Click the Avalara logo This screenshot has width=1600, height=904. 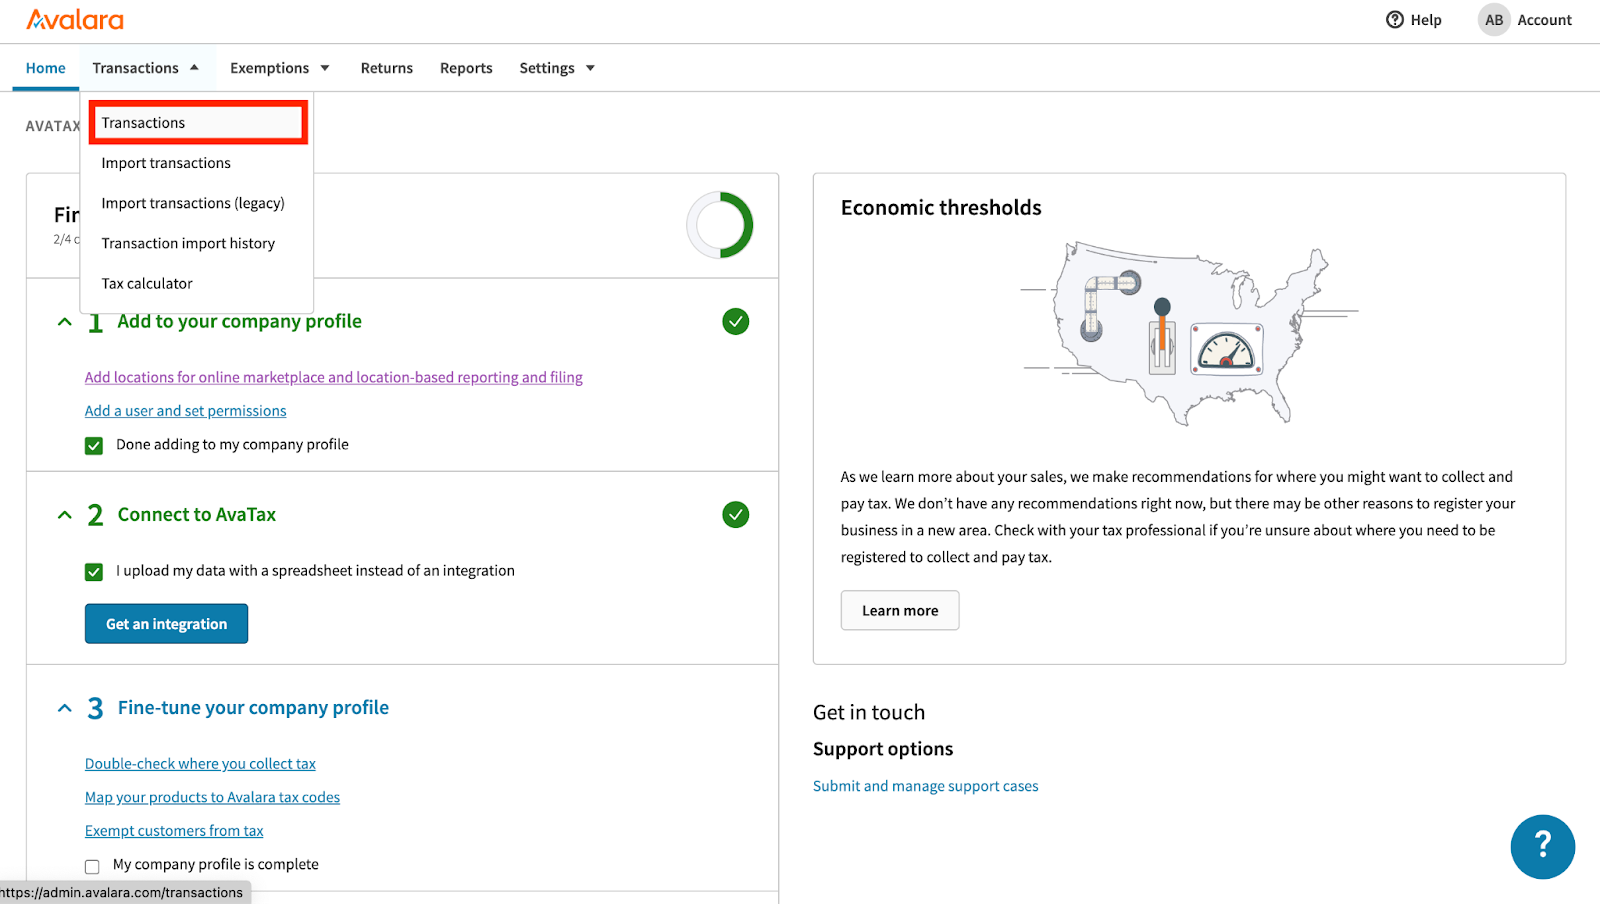(x=75, y=20)
